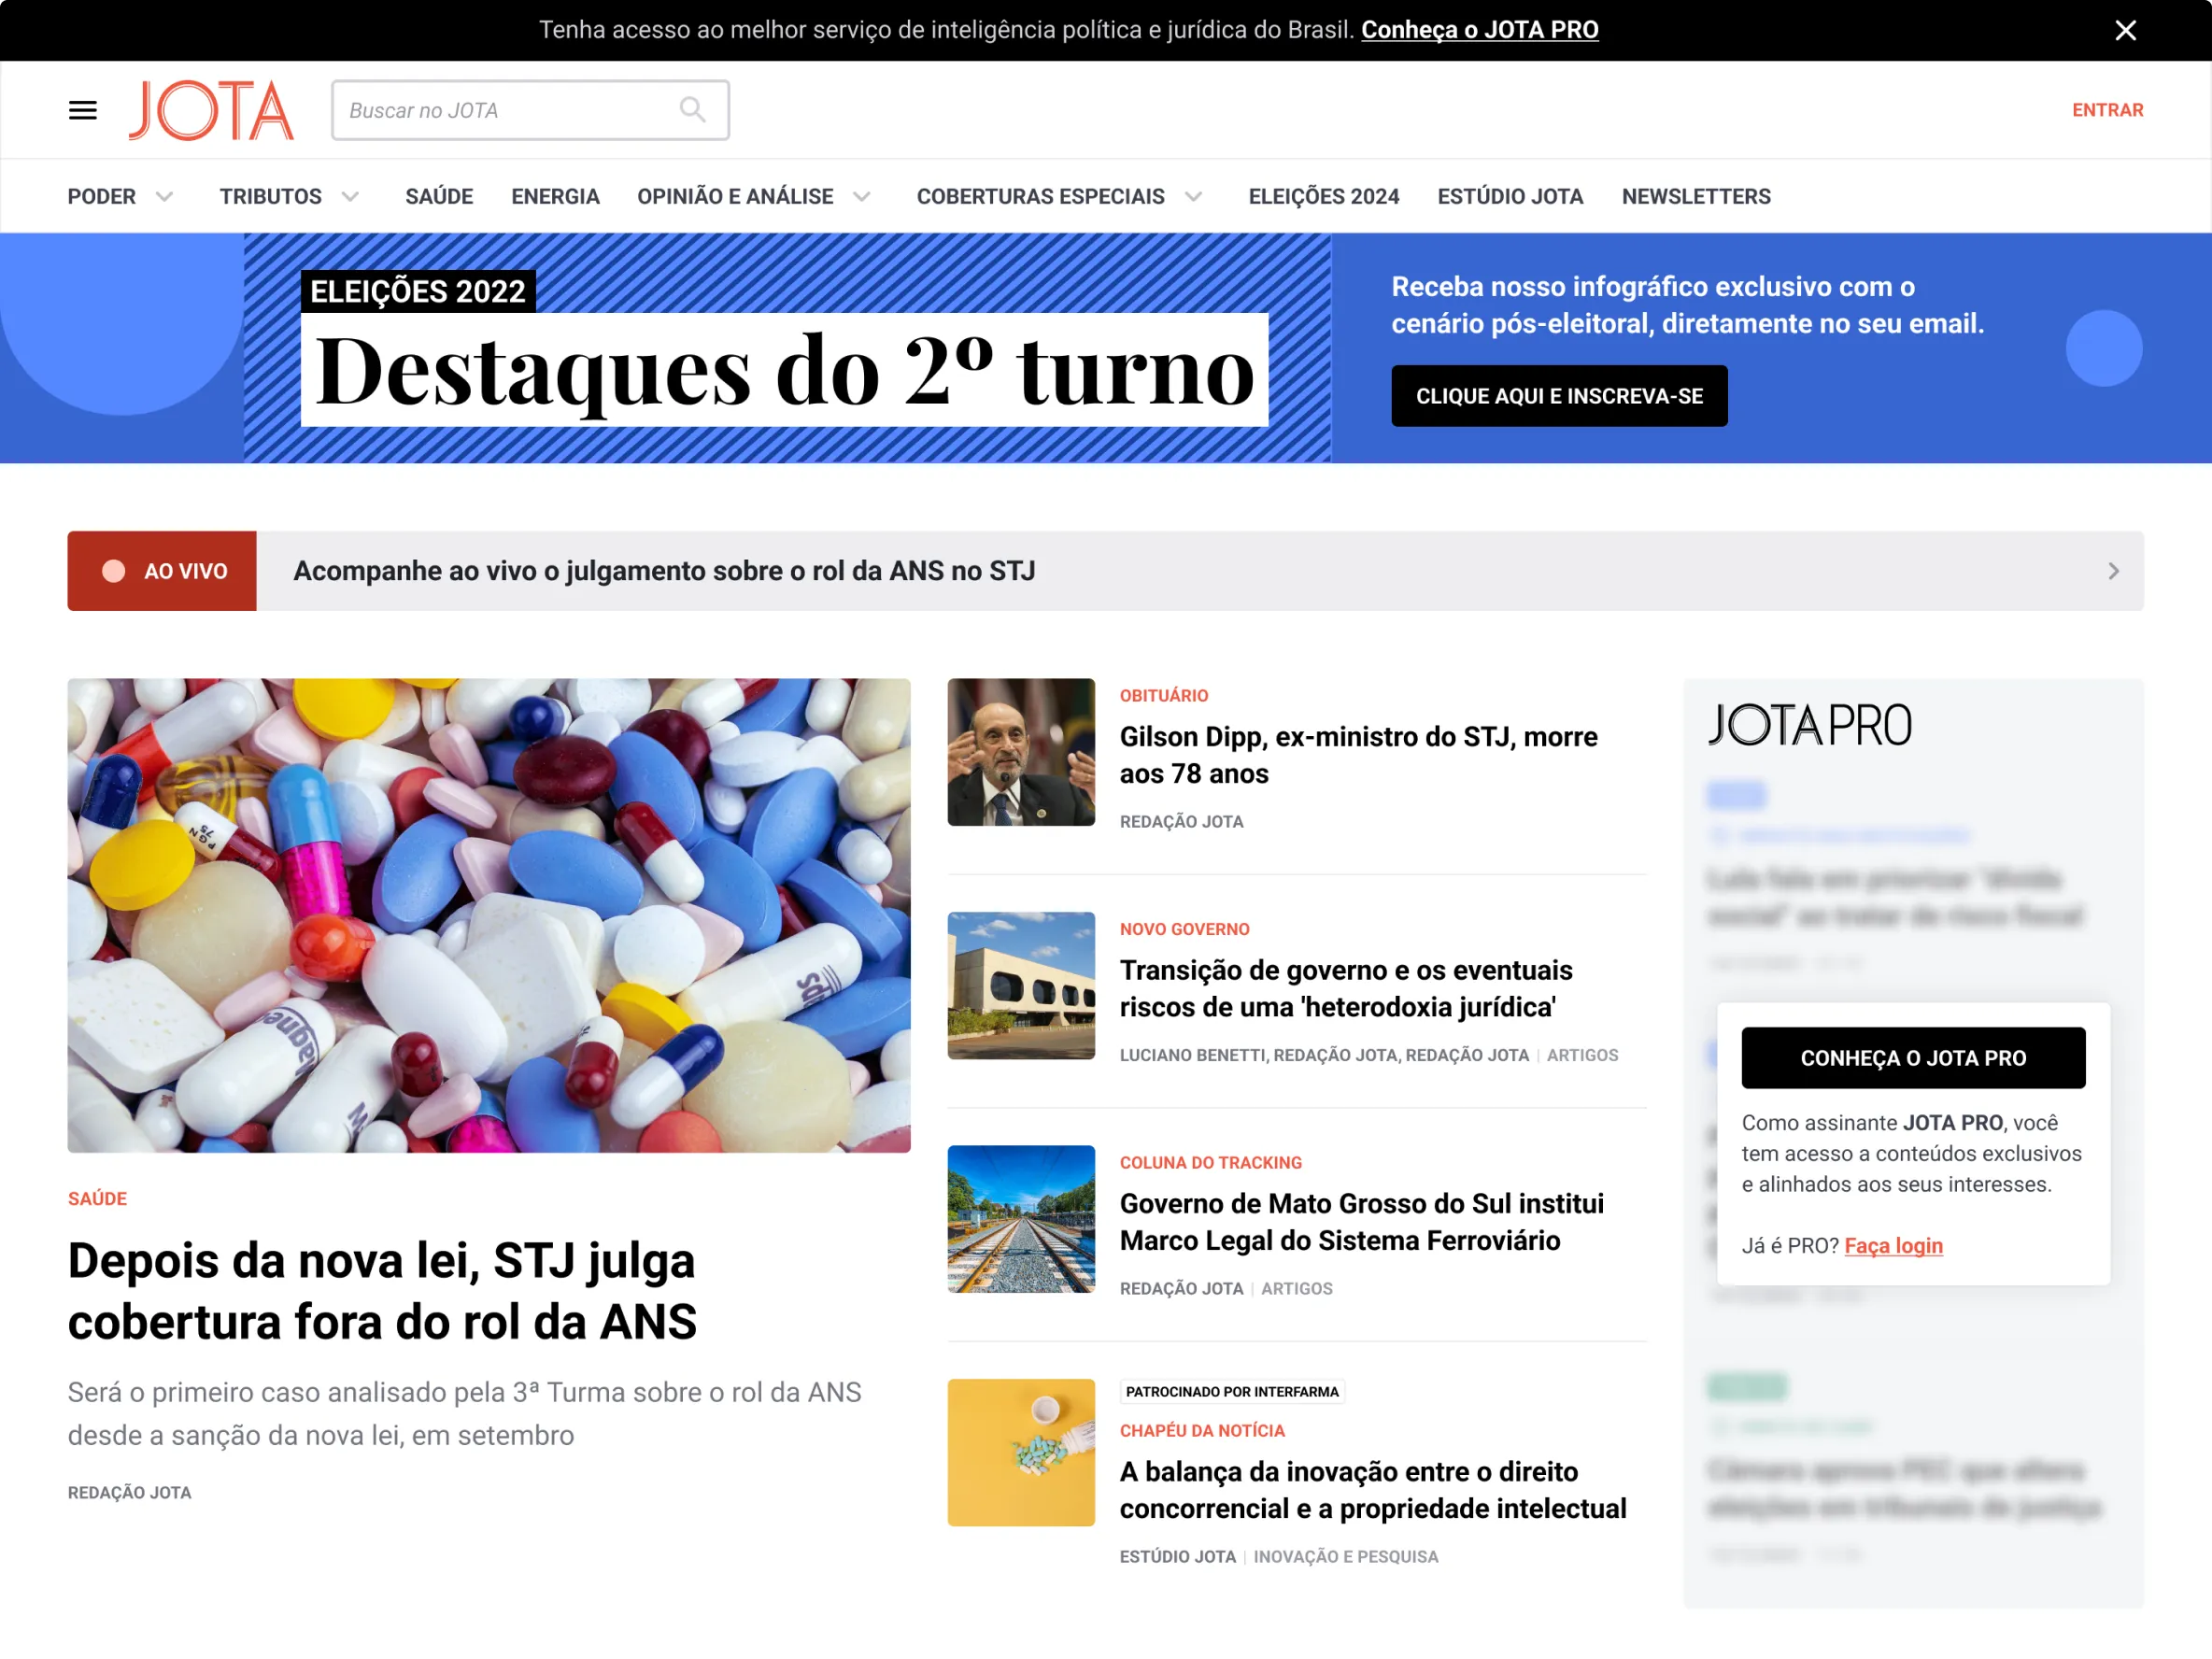Go to the SAÚDE section

[439, 197]
